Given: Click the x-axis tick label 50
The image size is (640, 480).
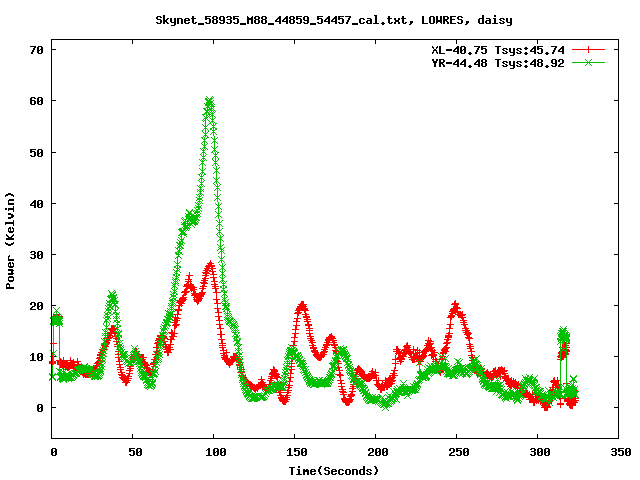Looking at the screenshot, I should click(x=135, y=452).
